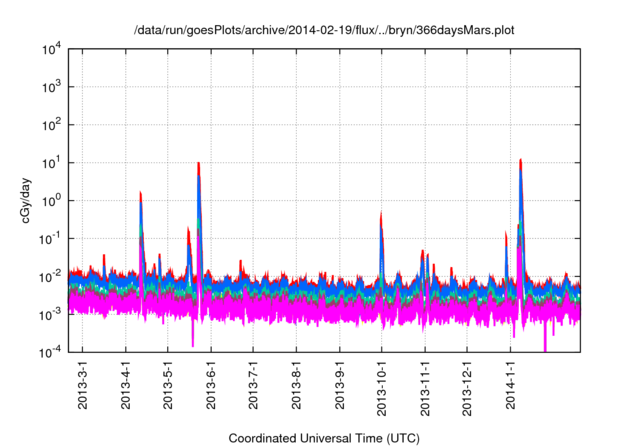Image resolution: width=640 pixels, height=448 pixels.
Task: Click the bottom y-axis tick label 10^-4
Action: 50,352
